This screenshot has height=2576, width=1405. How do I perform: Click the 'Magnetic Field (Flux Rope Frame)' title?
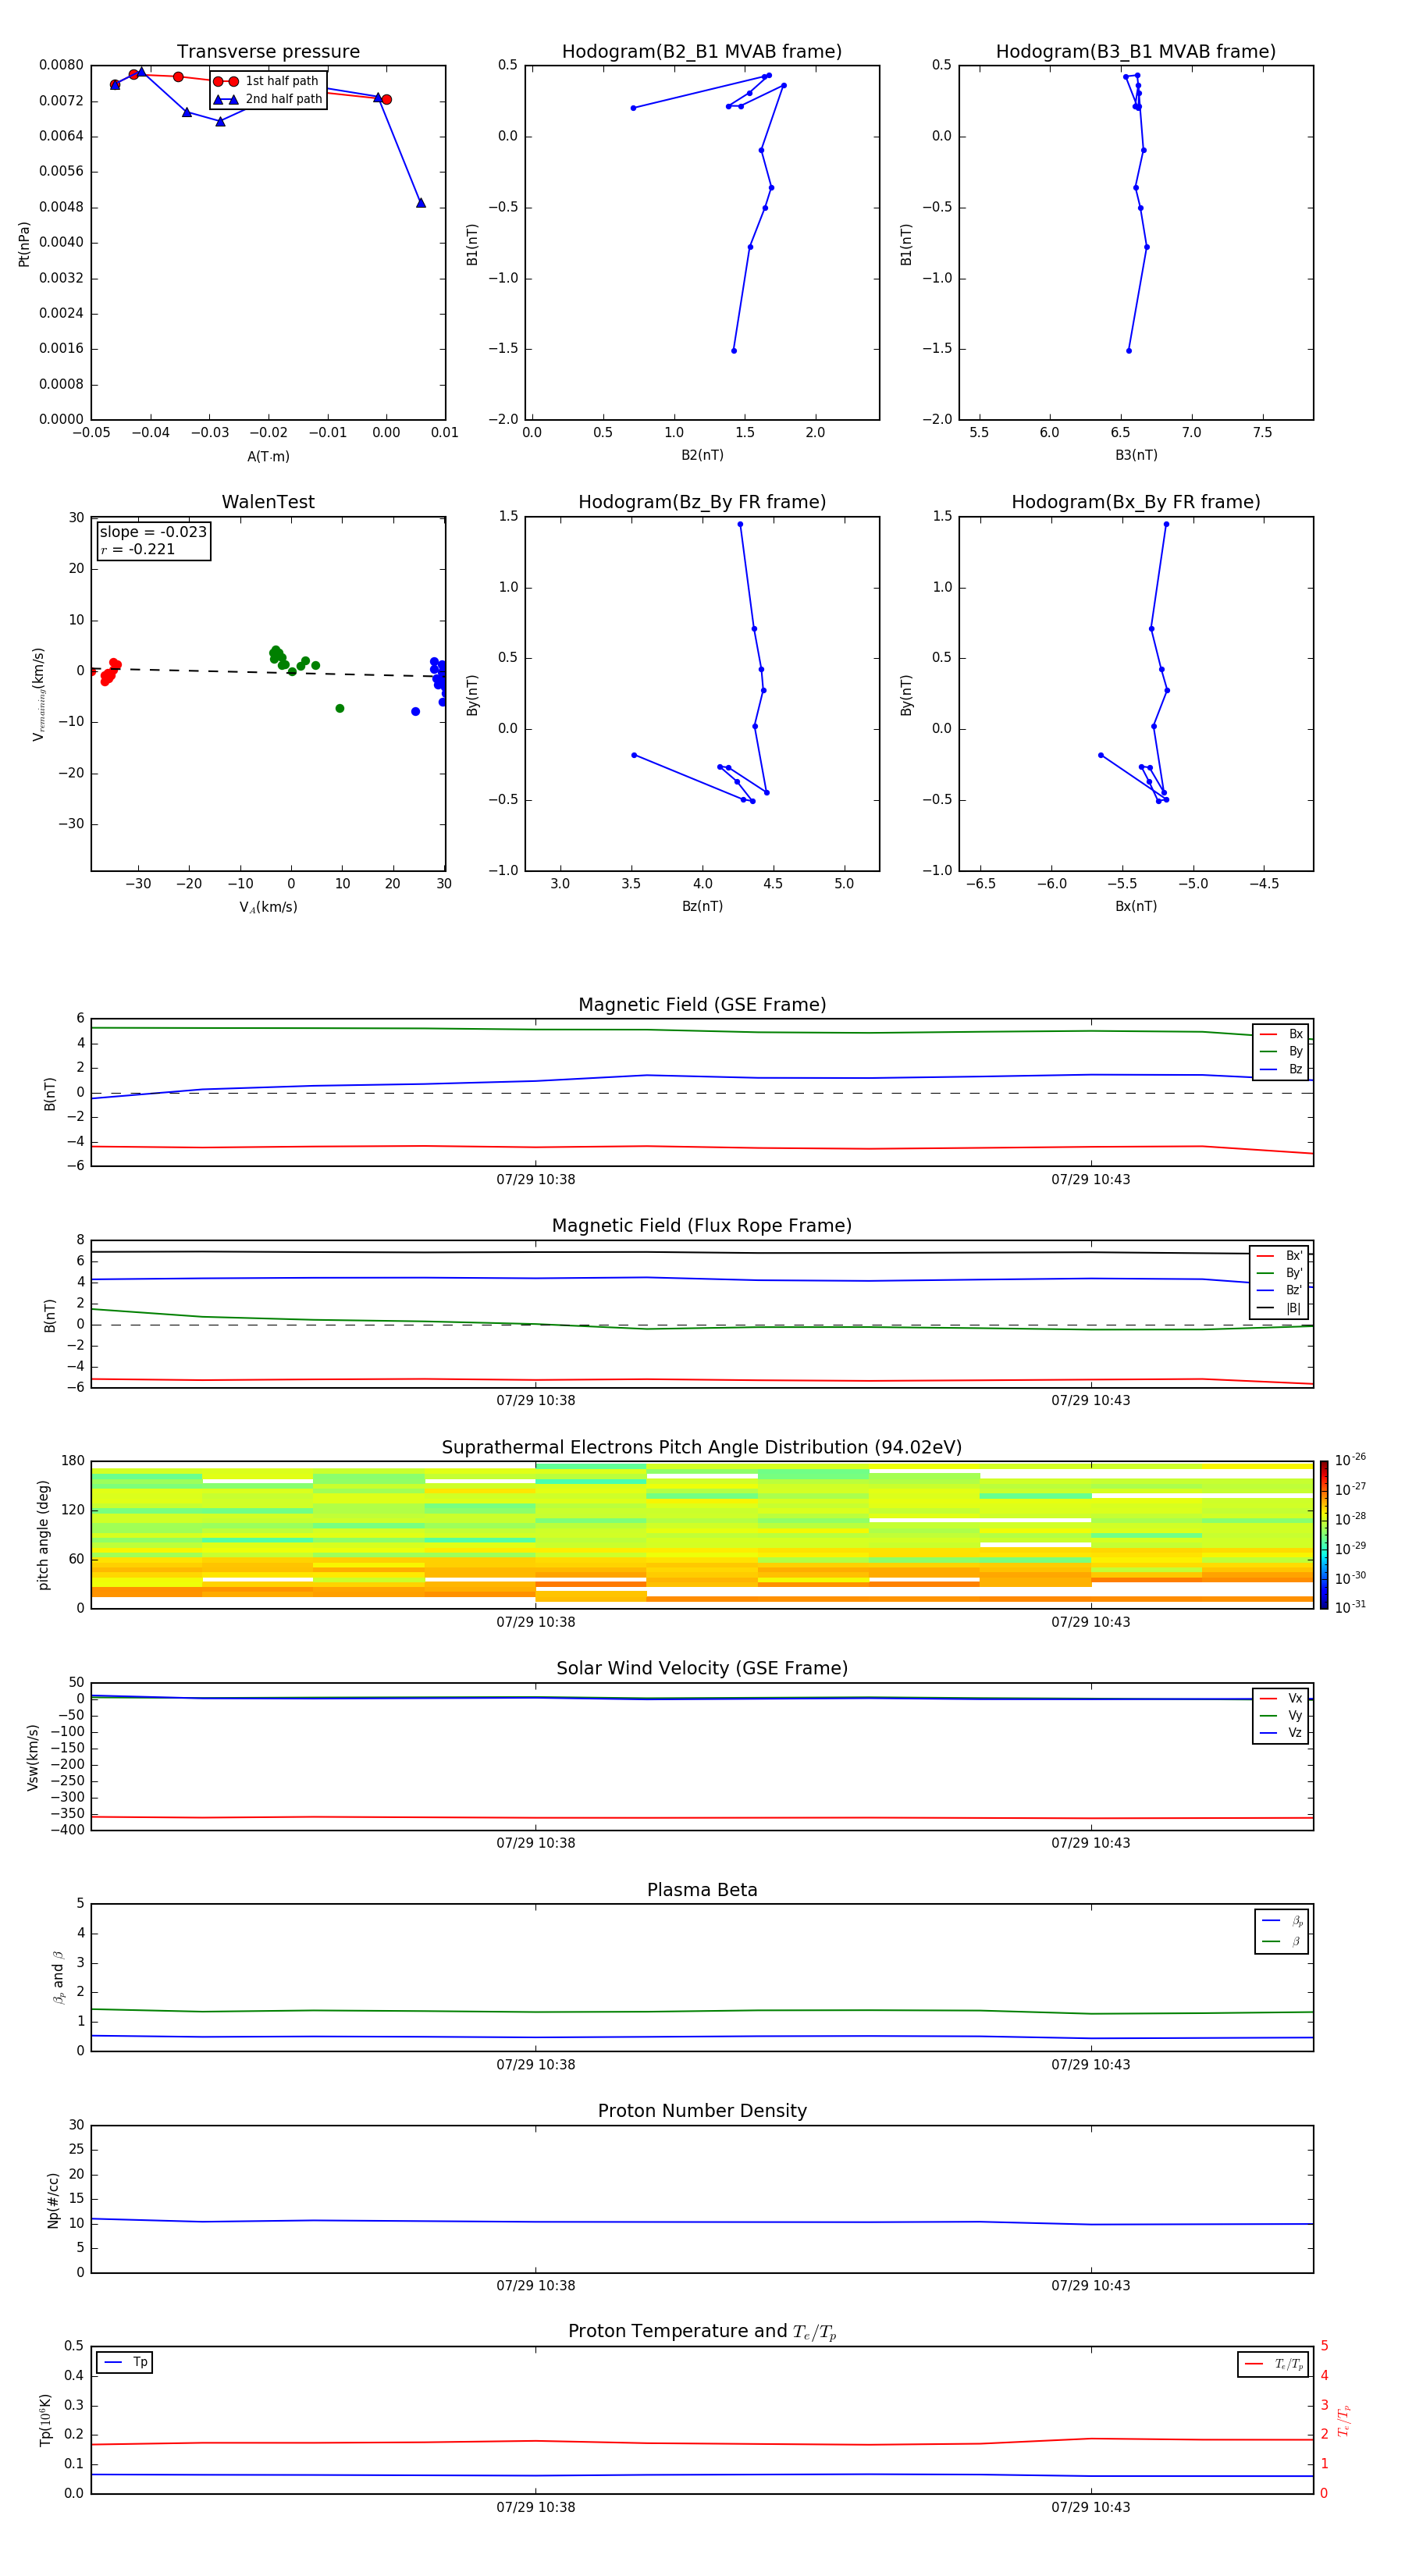[702, 1226]
